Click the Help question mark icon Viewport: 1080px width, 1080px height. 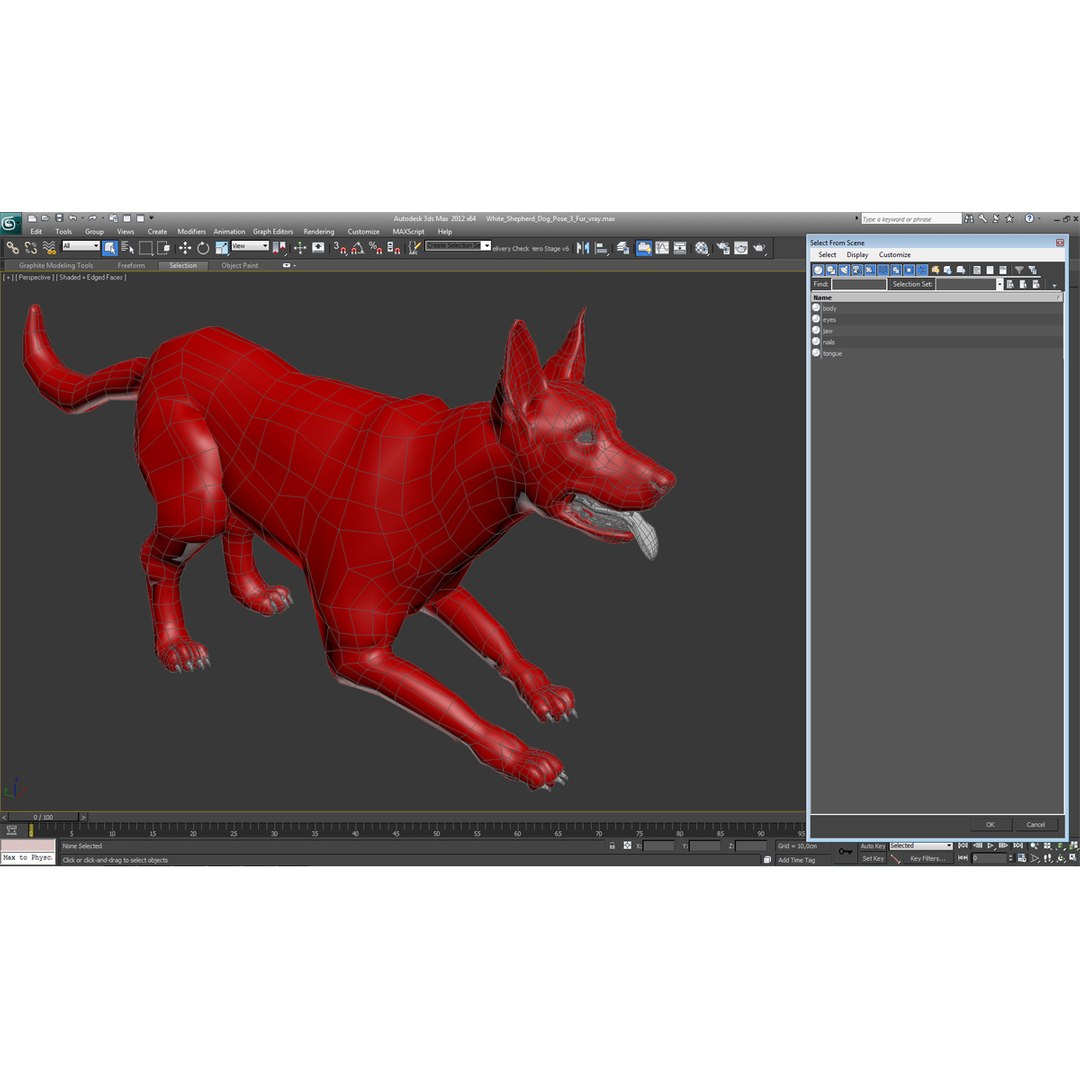1029,219
